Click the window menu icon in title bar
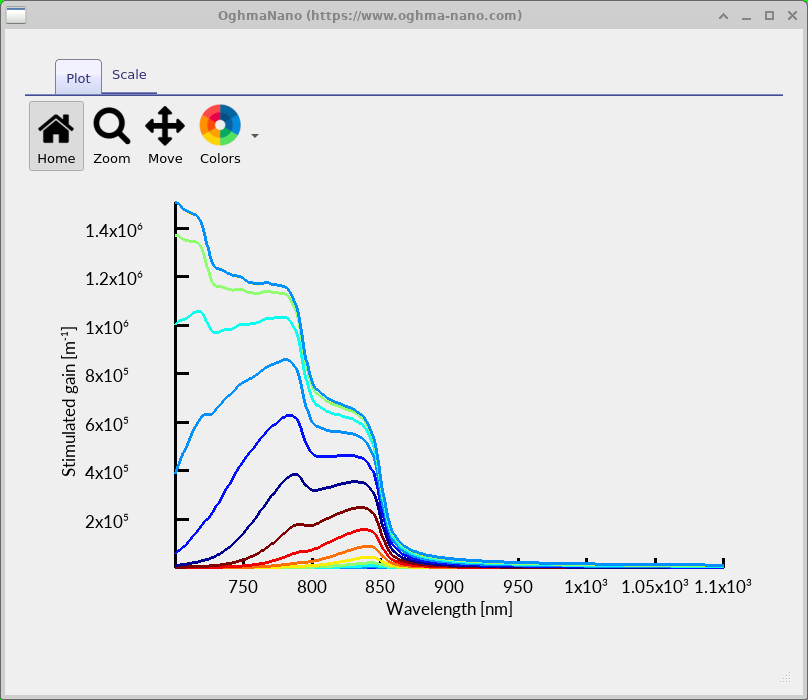Image resolution: width=808 pixels, height=700 pixels. [16, 15]
